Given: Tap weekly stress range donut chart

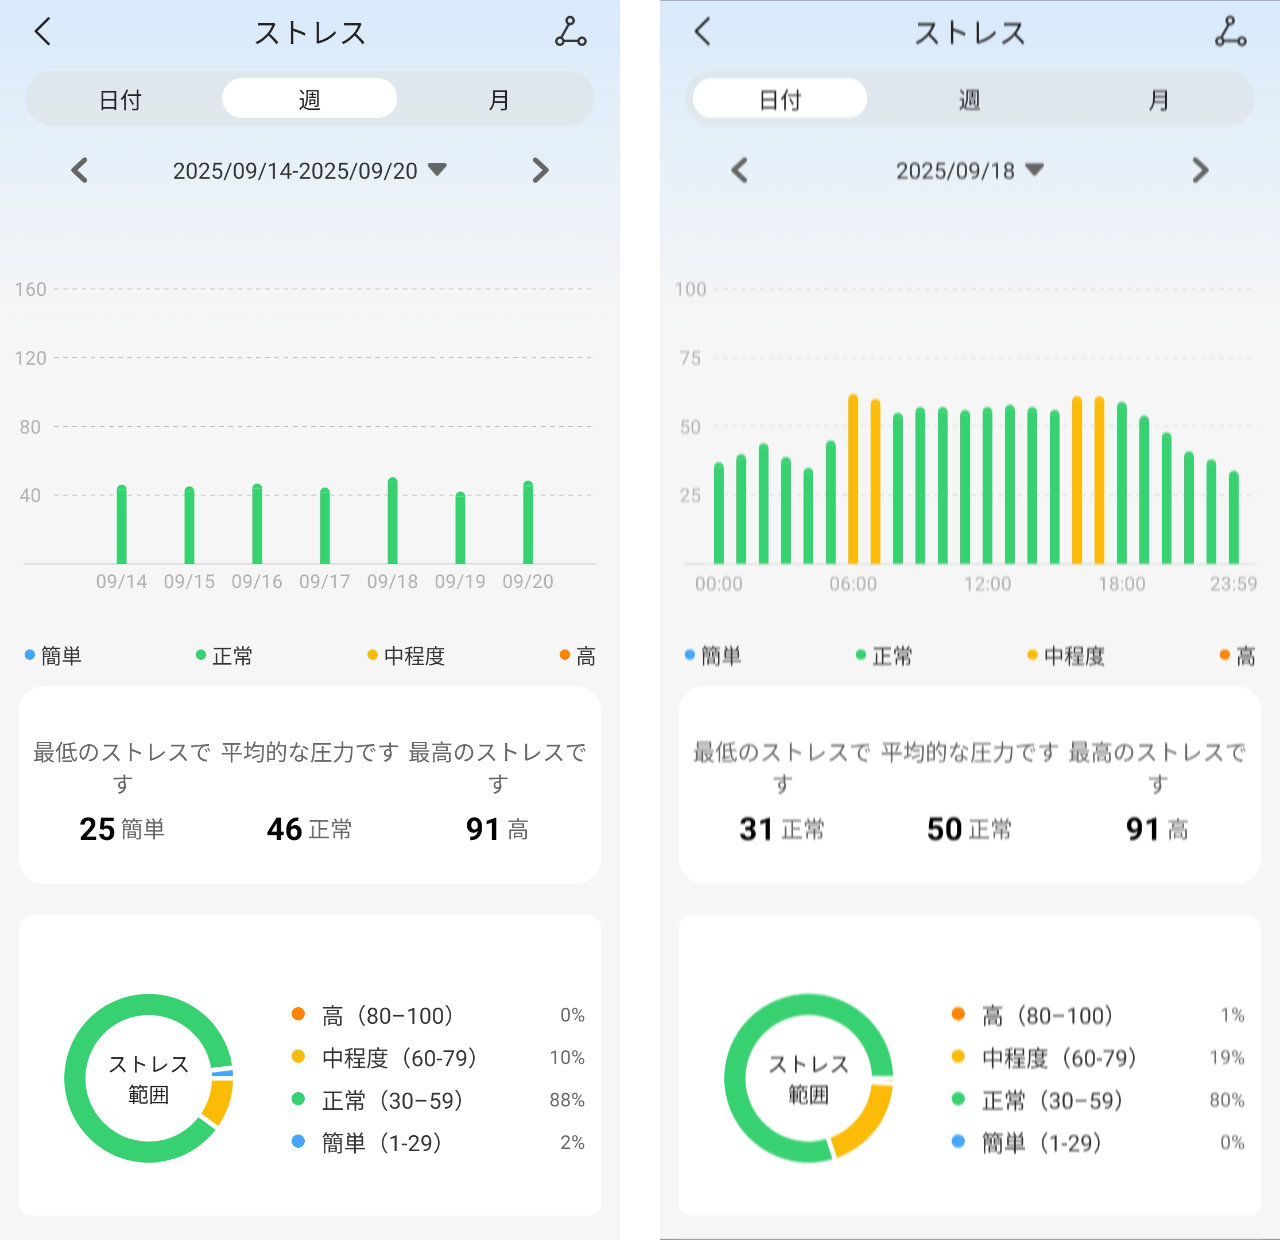Looking at the screenshot, I should tap(149, 1078).
